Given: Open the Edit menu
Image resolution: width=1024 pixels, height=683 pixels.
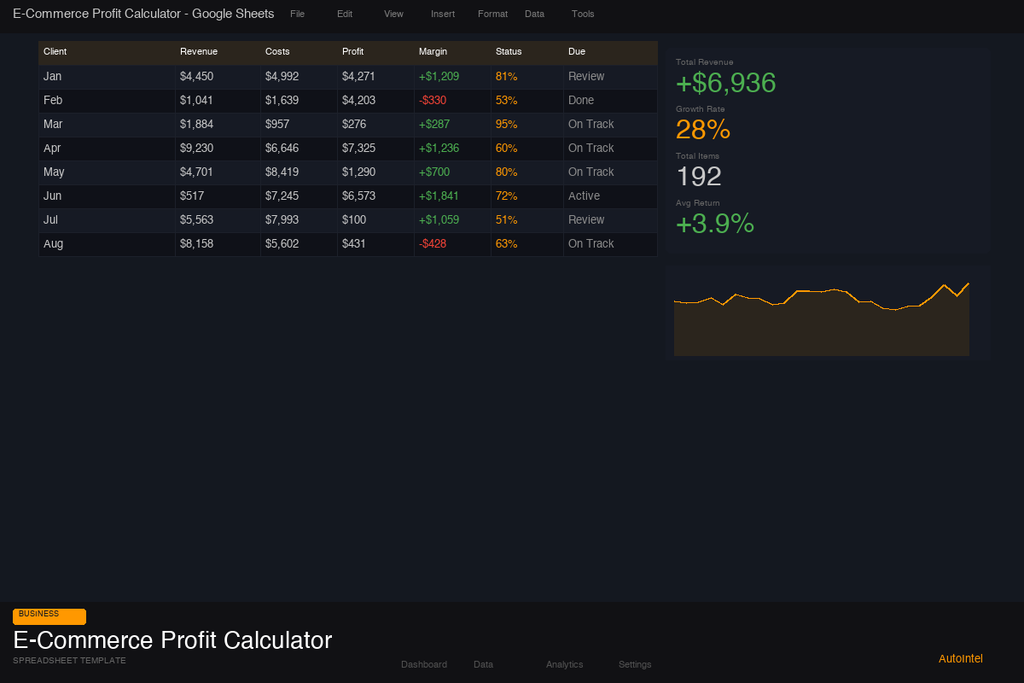Looking at the screenshot, I should click(345, 14).
